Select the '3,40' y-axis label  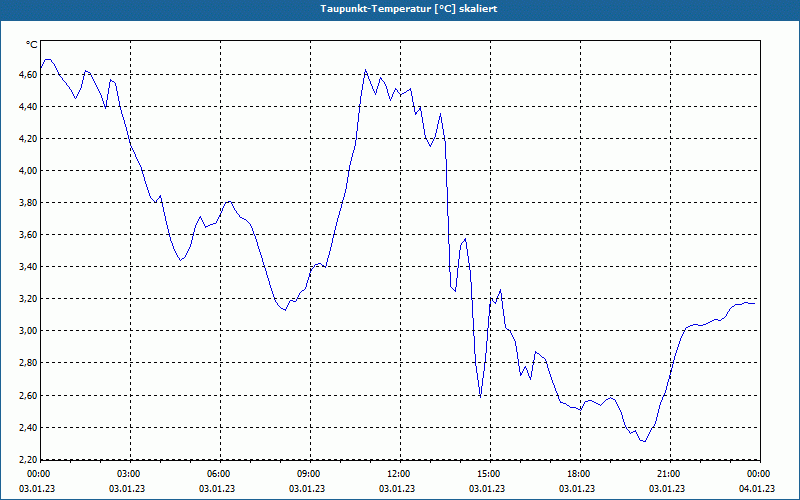pyautogui.click(x=29, y=267)
